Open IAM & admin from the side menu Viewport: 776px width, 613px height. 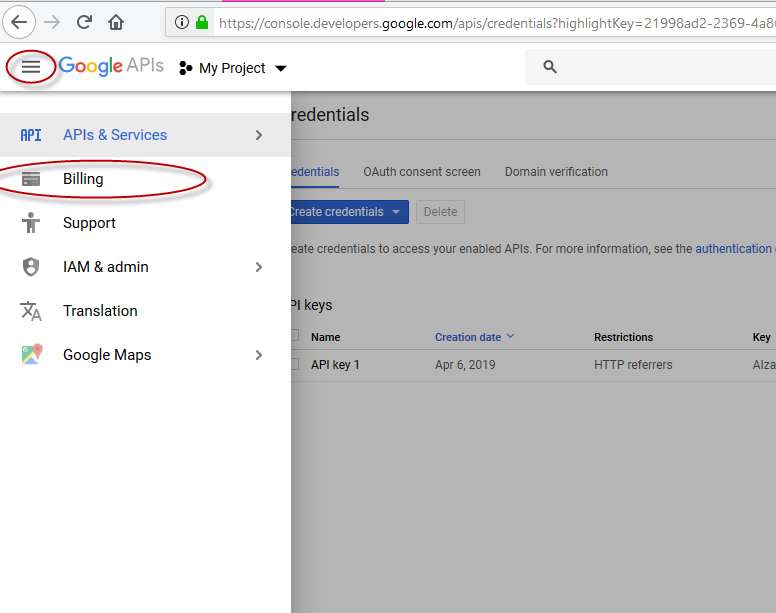(145, 267)
